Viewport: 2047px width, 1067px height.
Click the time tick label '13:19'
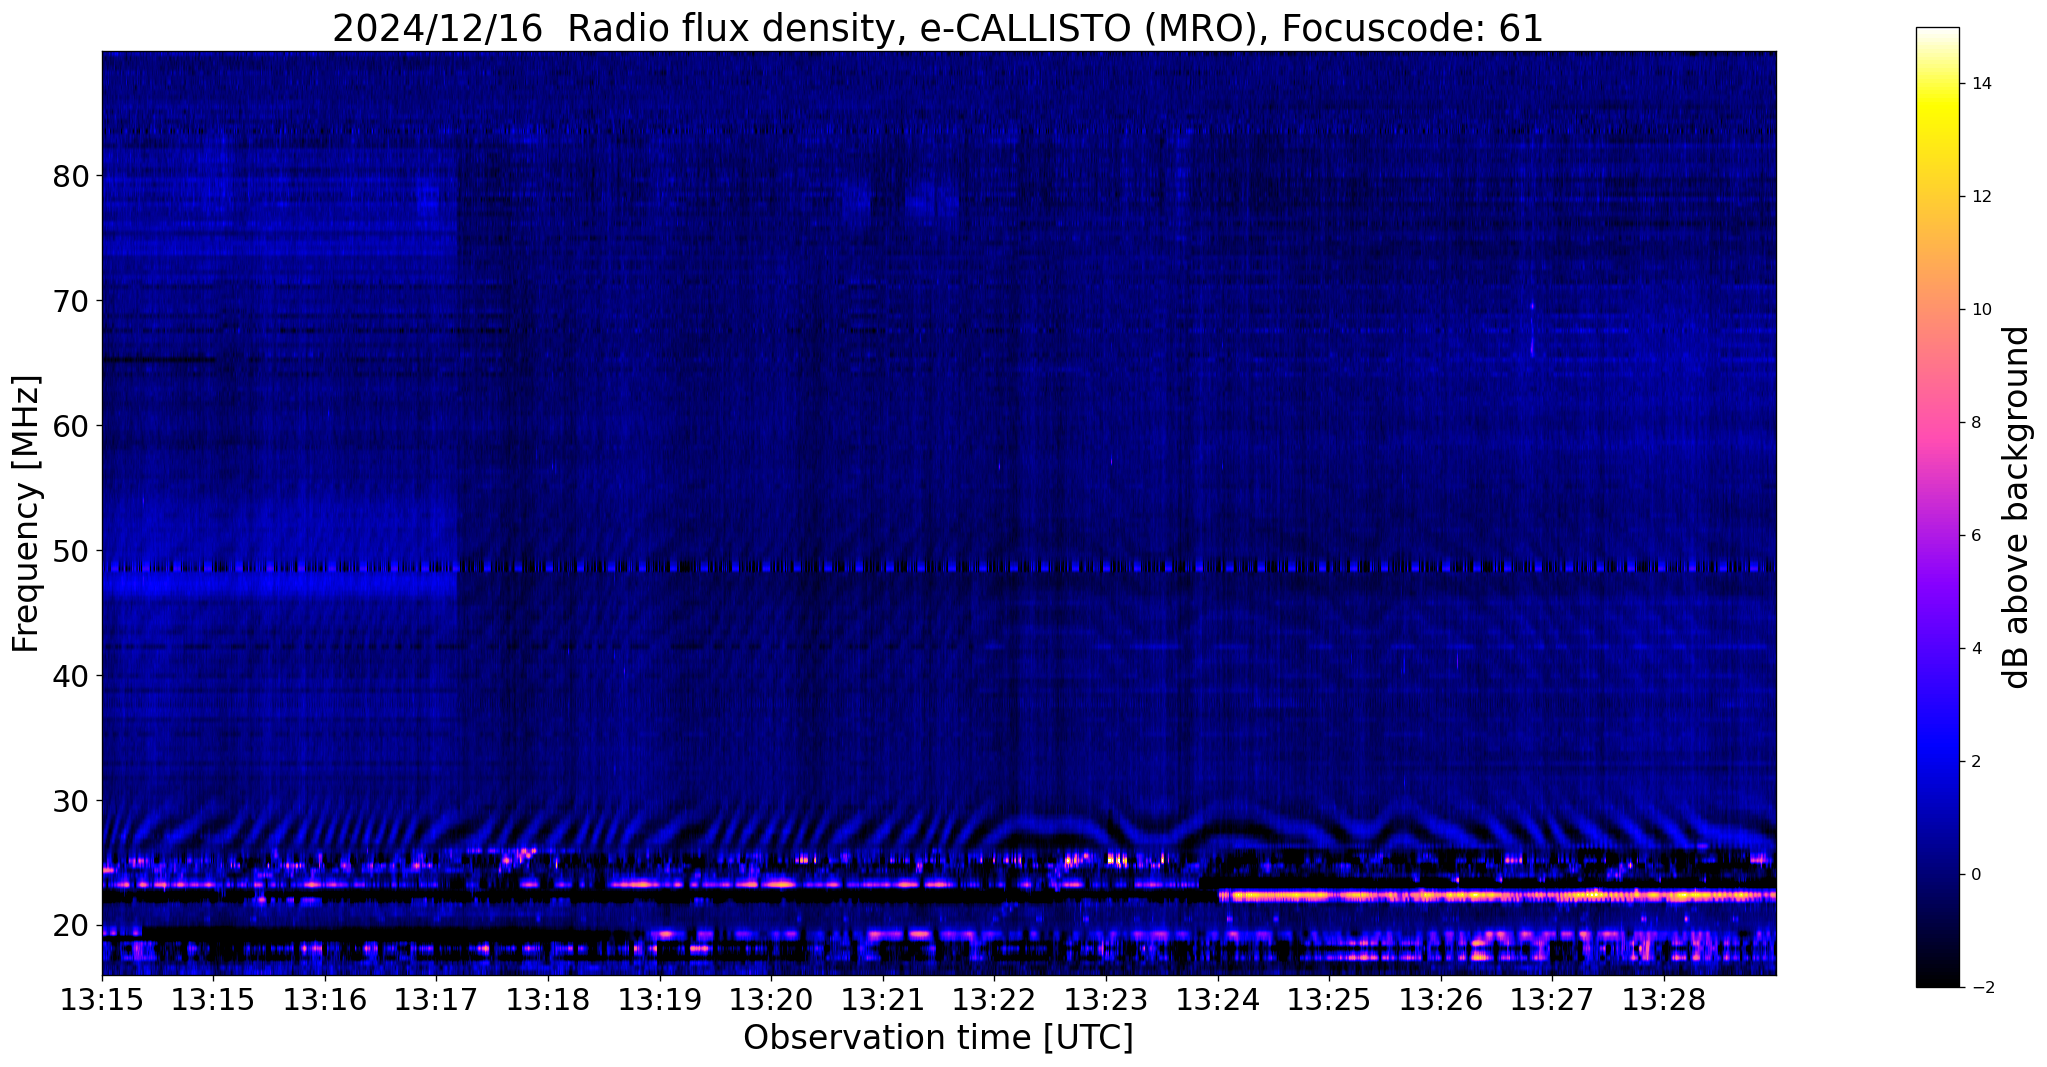click(659, 999)
